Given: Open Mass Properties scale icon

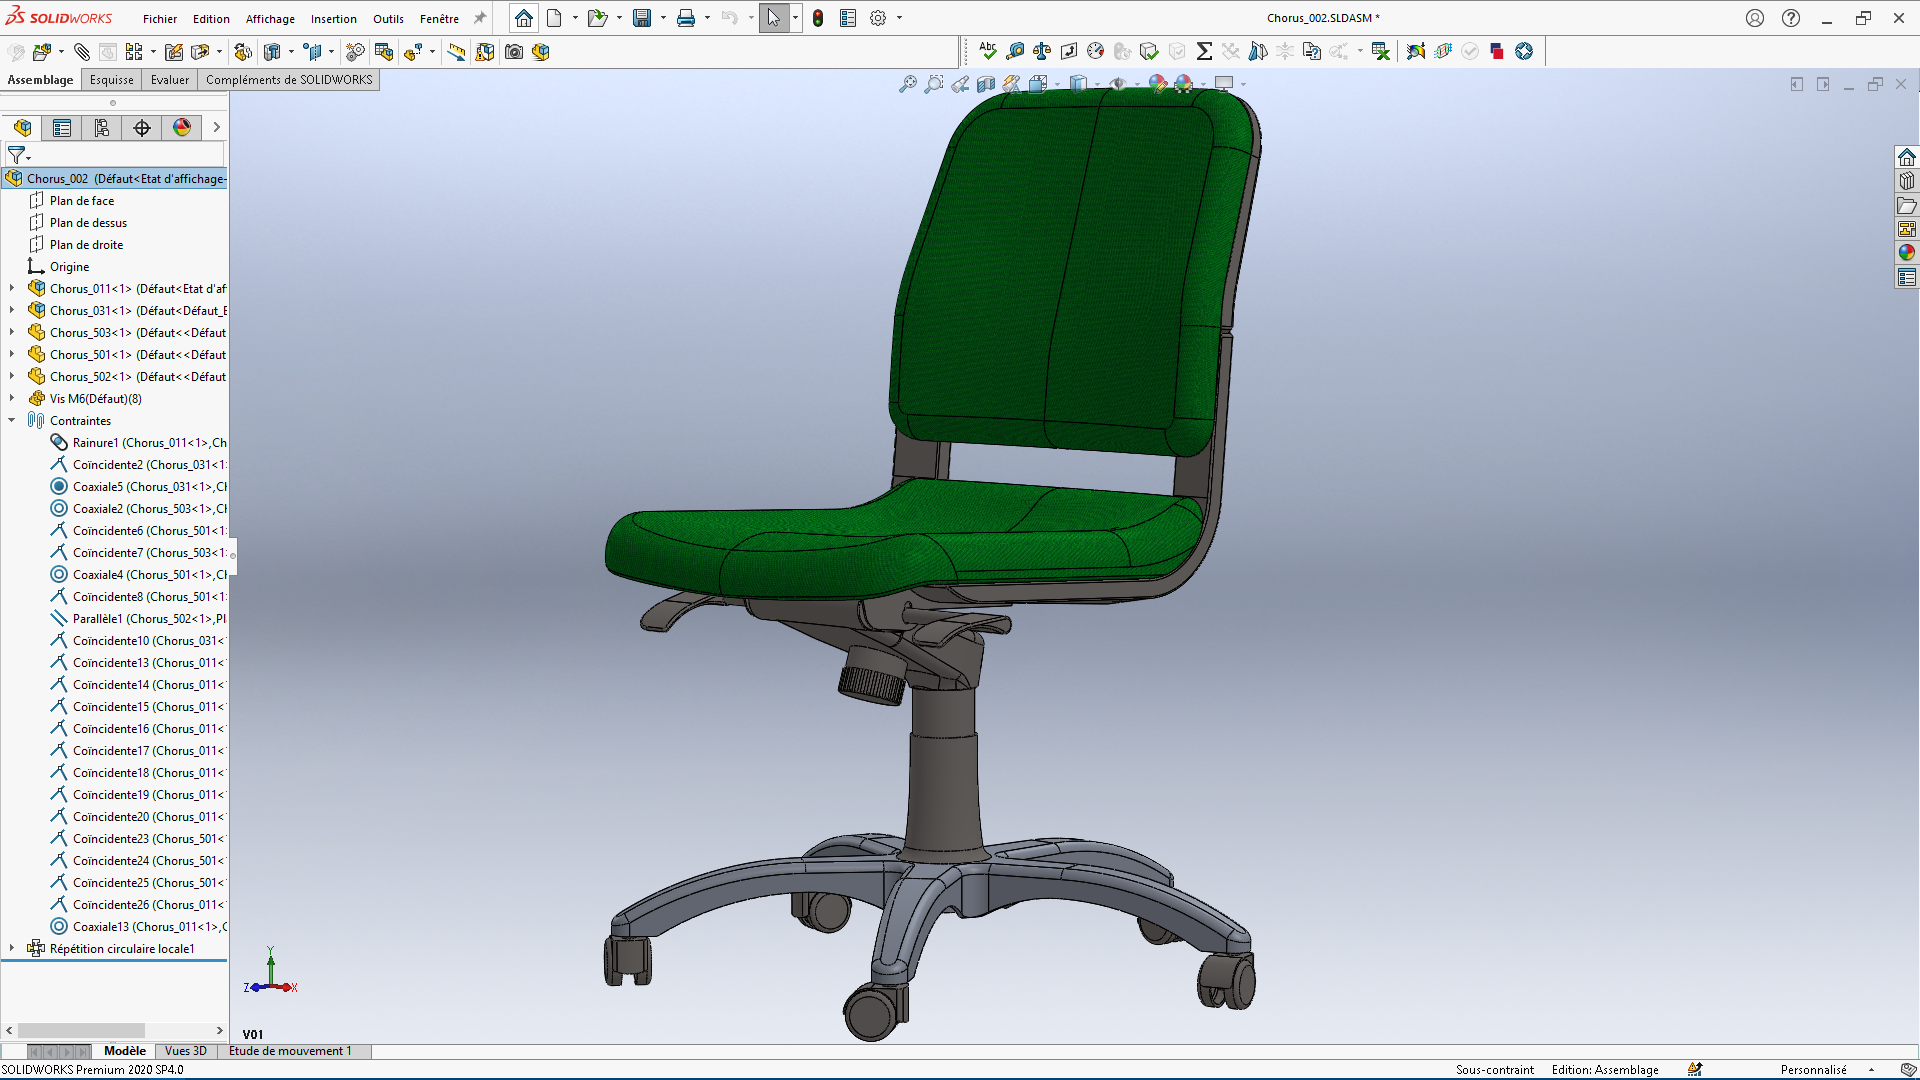Looking at the screenshot, I should point(1042,51).
